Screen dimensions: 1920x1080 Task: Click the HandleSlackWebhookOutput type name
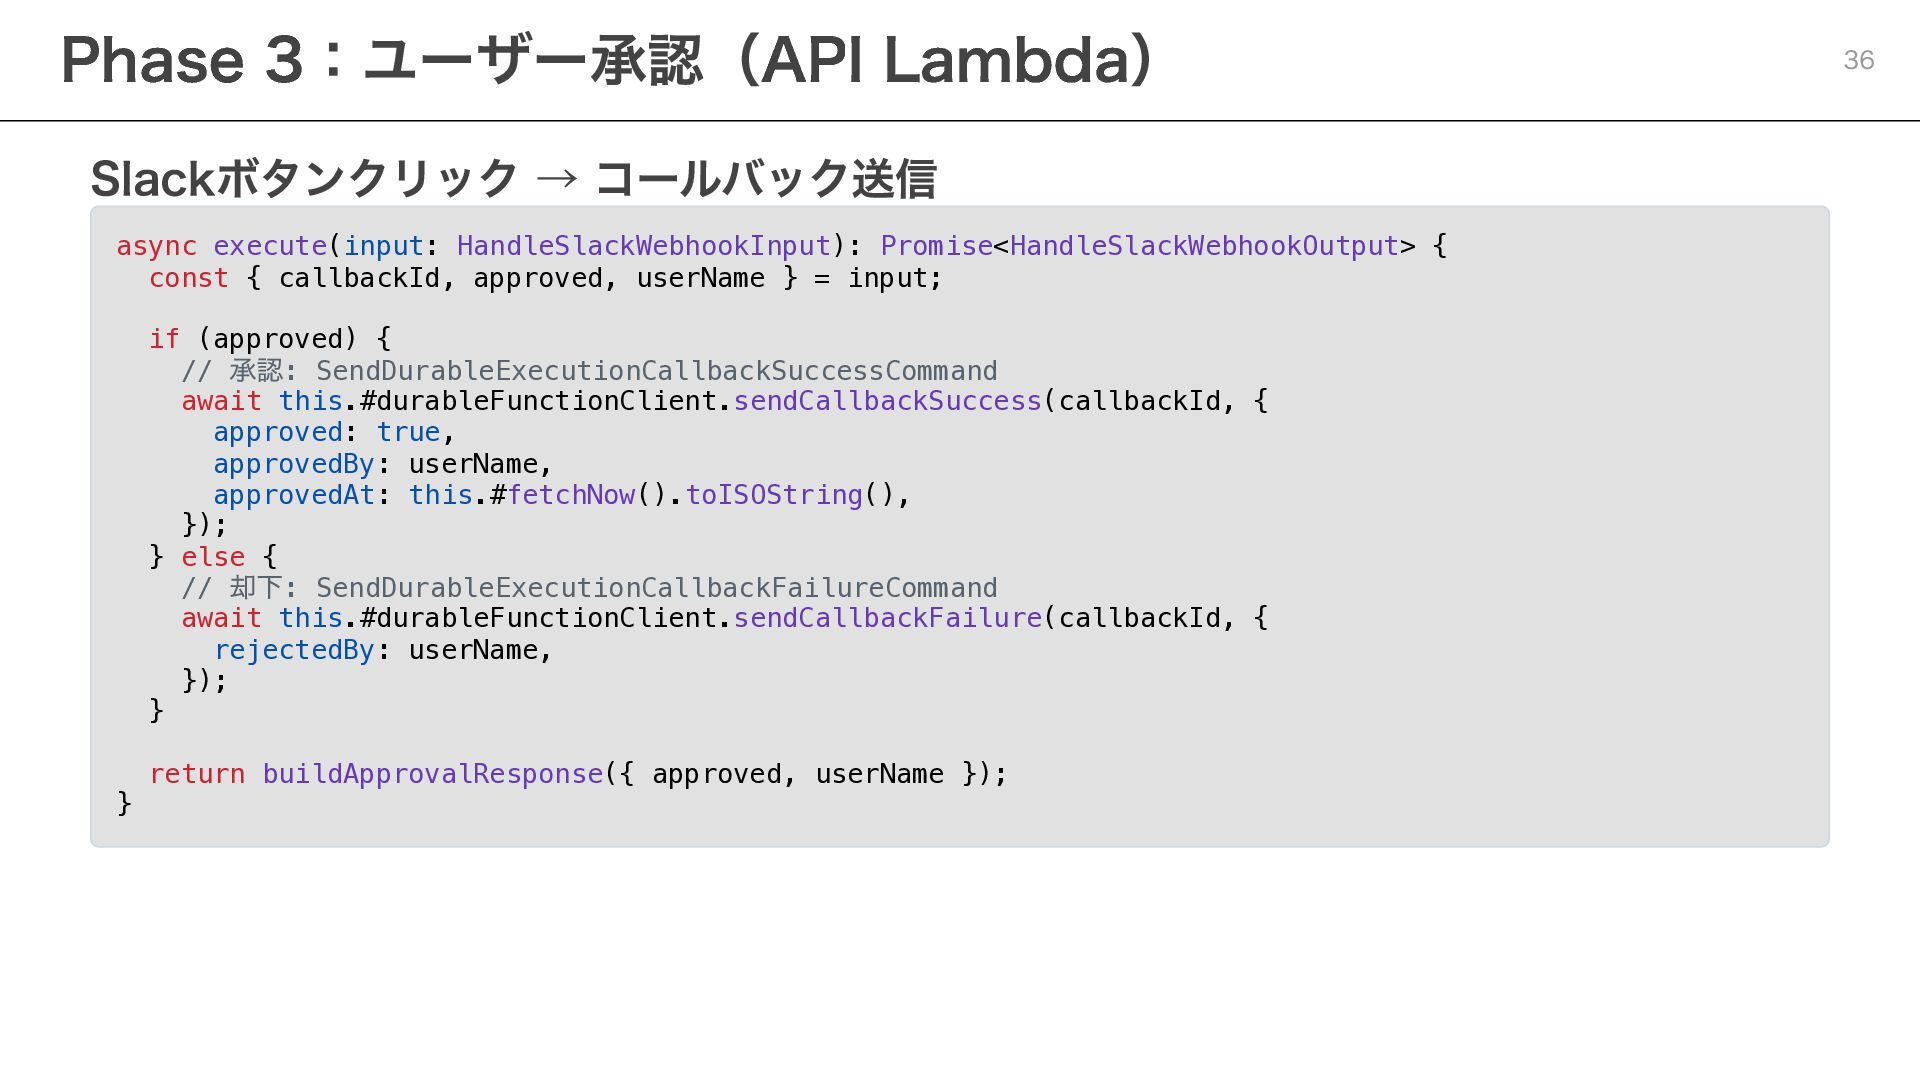[1204, 246]
